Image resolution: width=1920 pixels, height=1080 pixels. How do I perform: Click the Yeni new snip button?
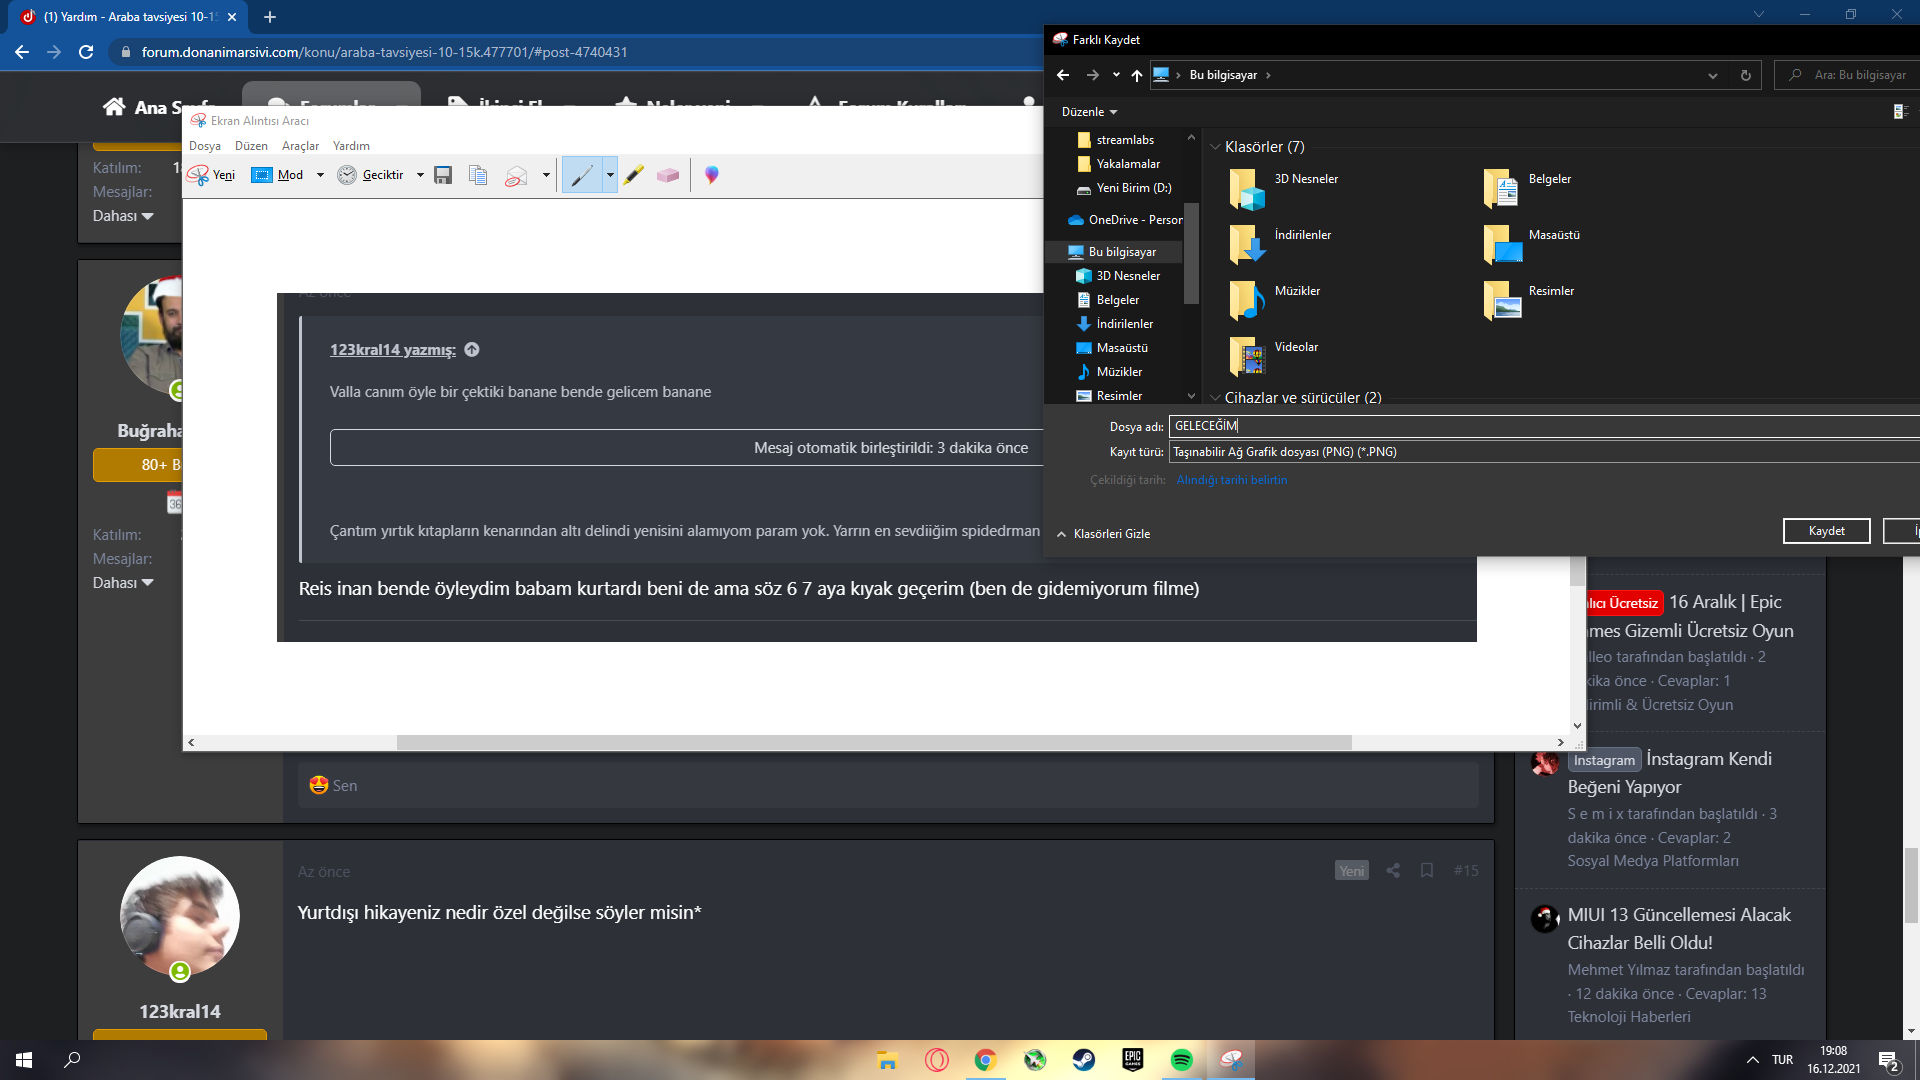pyautogui.click(x=212, y=175)
